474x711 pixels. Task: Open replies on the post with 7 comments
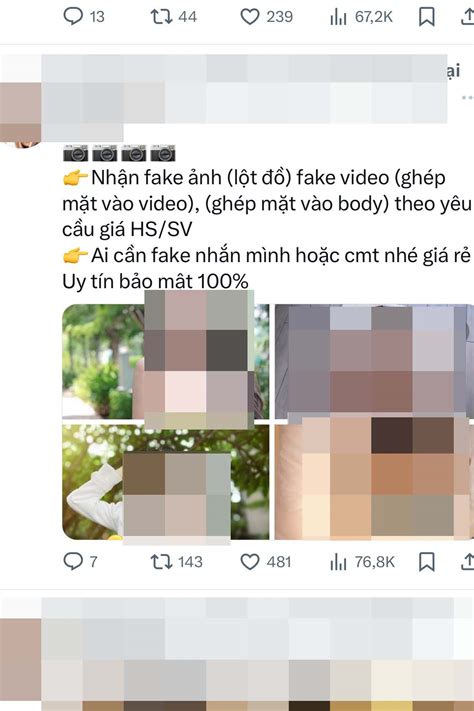(80, 562)
